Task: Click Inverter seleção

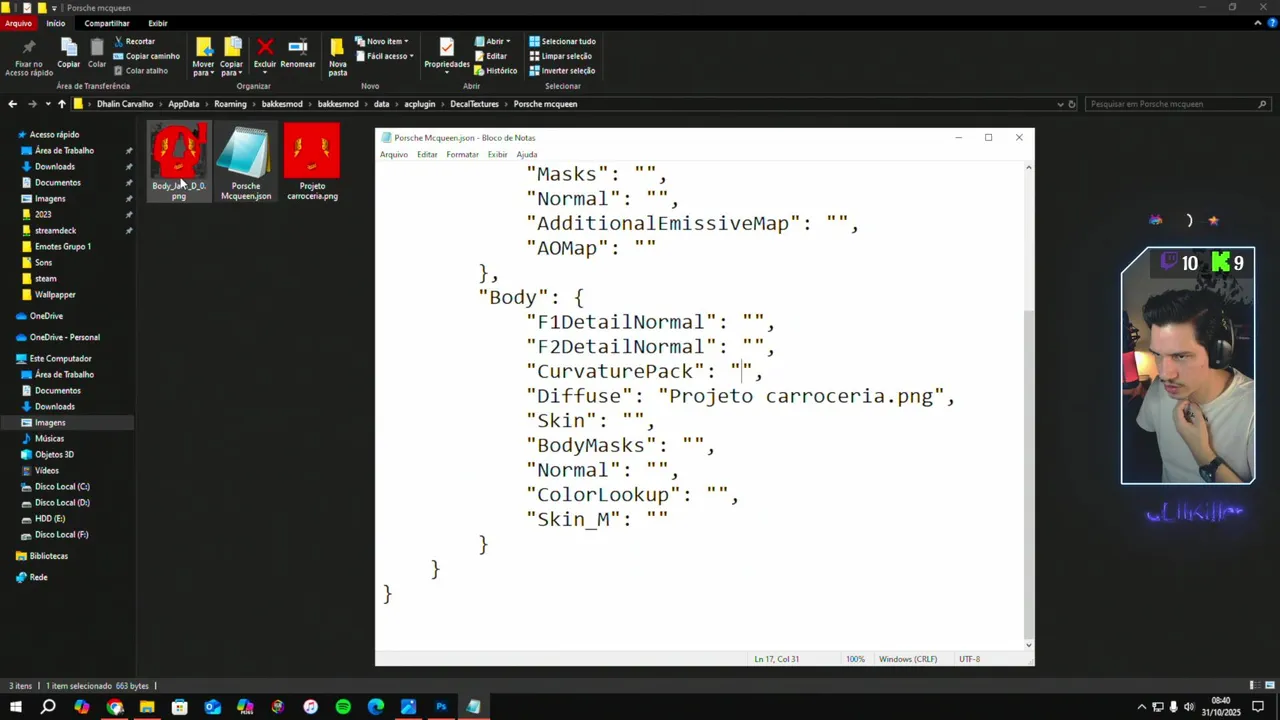Action: pos(562,71)
